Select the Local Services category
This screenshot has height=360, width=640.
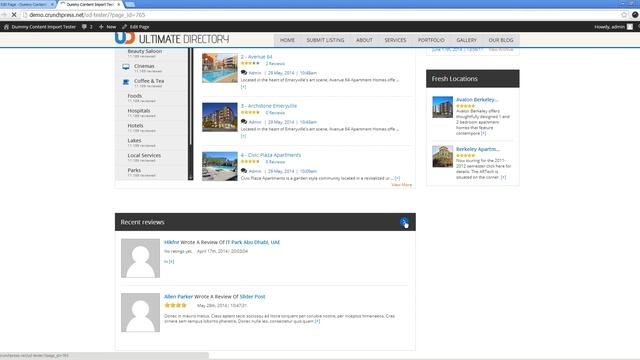click(144, 156)
